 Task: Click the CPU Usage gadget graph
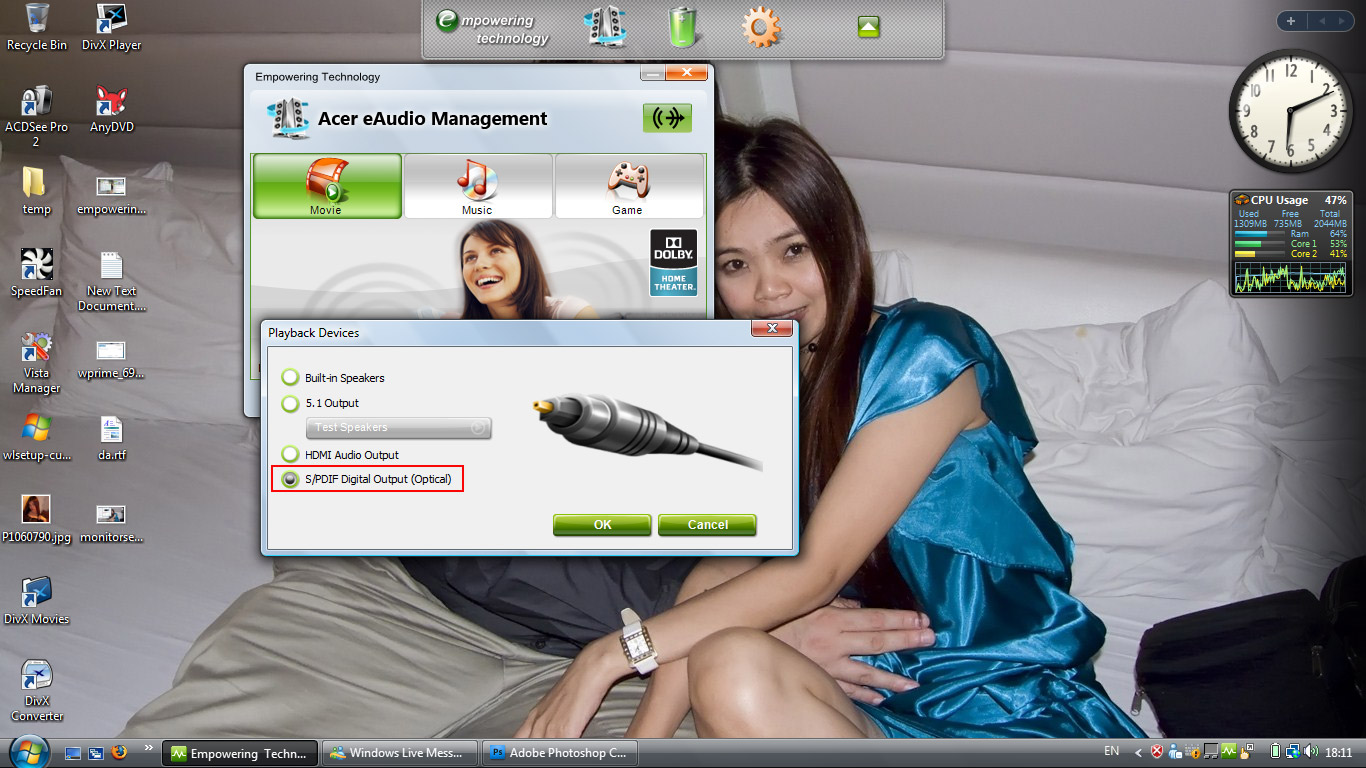(1290, 277)
